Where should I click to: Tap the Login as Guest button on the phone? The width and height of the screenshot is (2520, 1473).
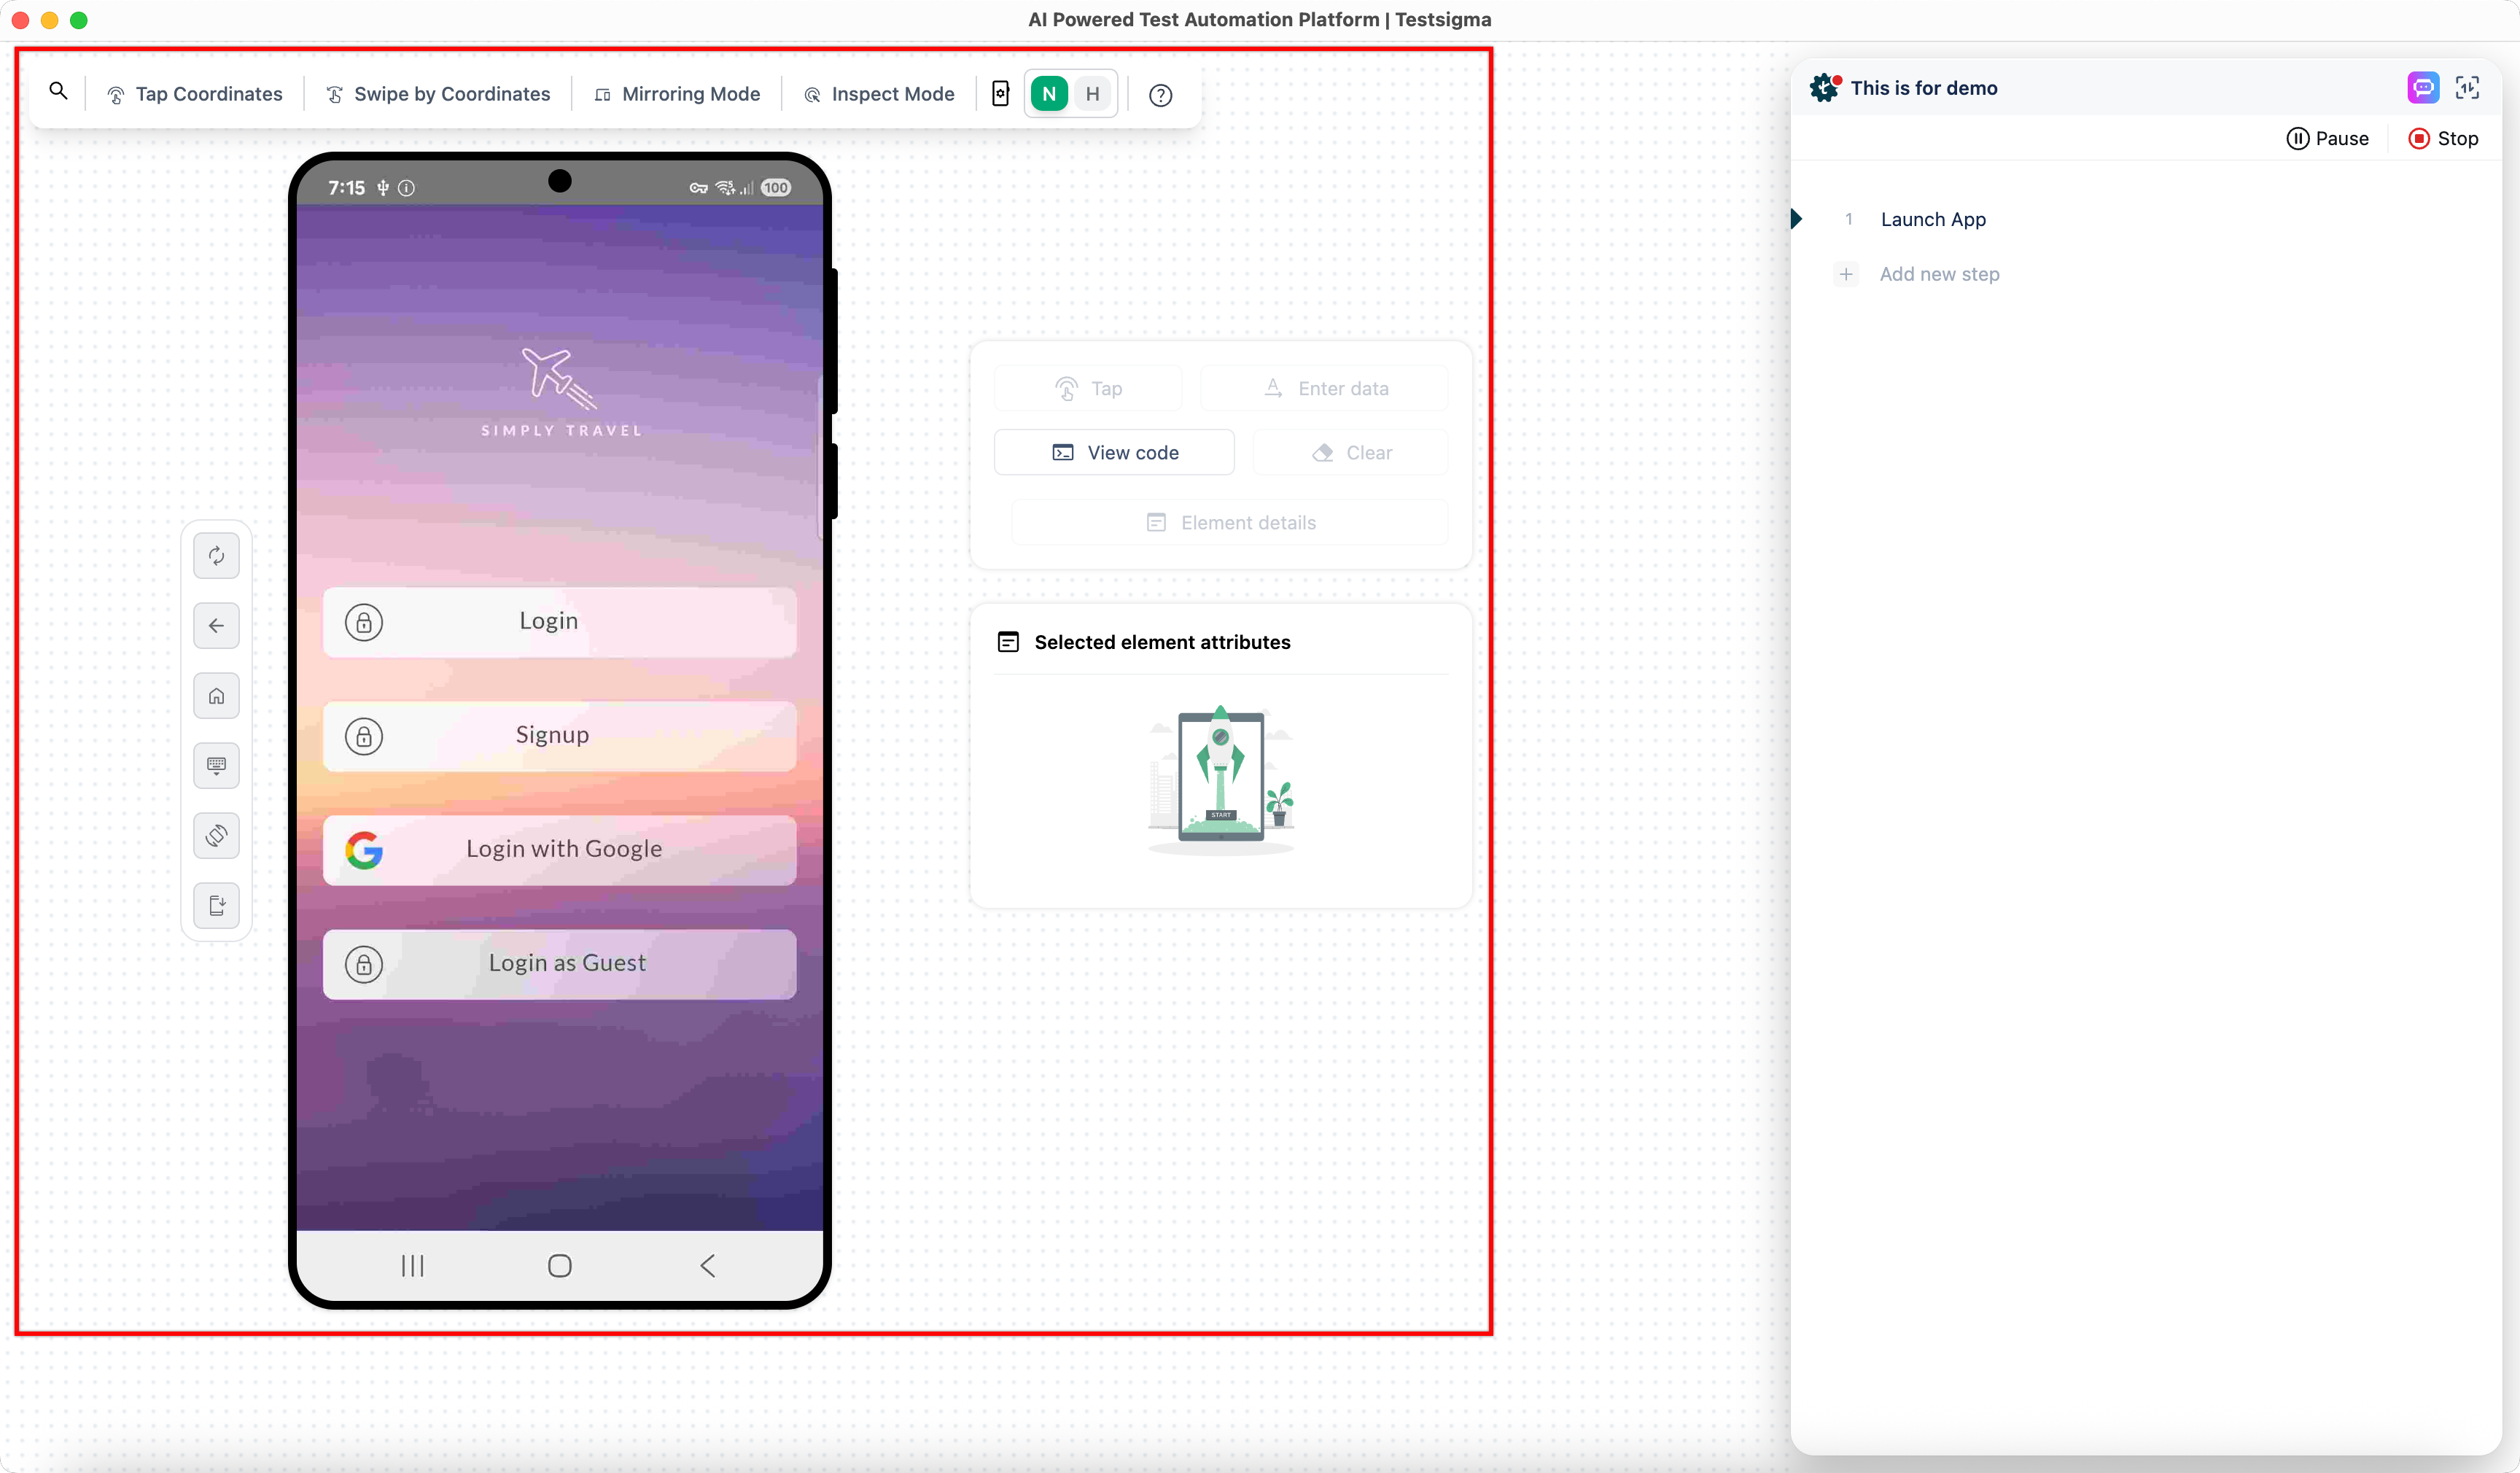click(x=560, y=963)
